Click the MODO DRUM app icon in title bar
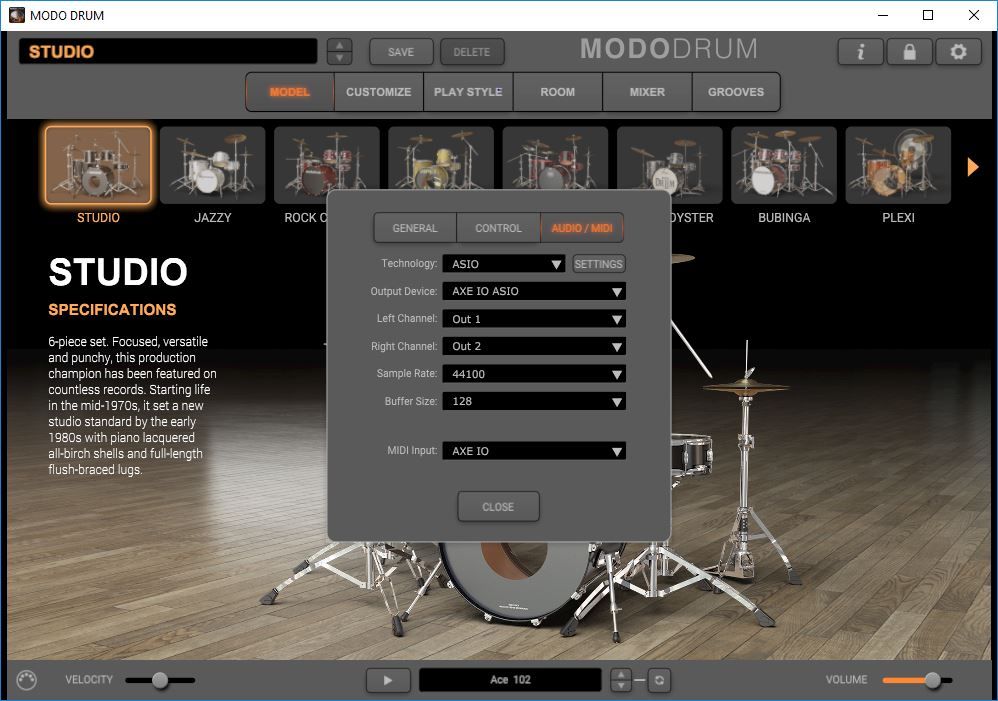The width and height of the screenshot is (998, 701). (x=17, y=15)
